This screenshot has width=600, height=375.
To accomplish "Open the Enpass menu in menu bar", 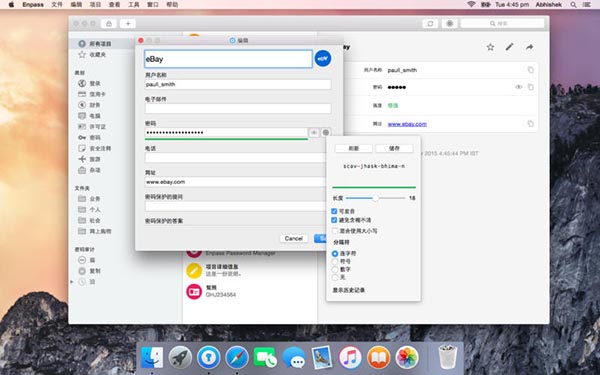I will click(33, 5).
